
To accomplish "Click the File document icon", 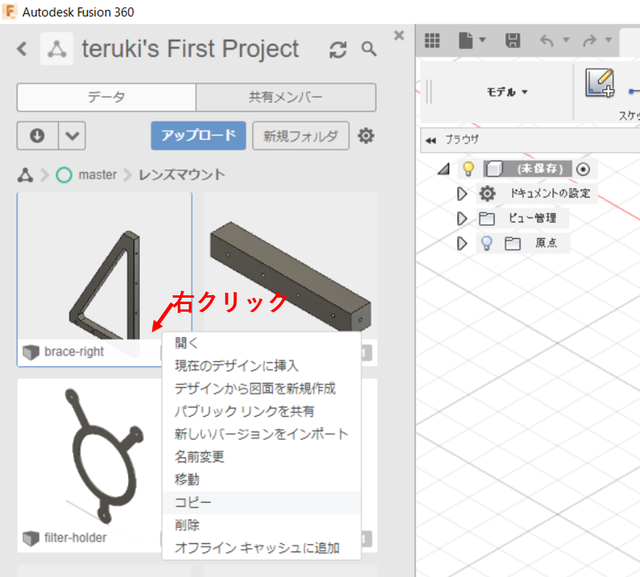I will pos(465,40).
